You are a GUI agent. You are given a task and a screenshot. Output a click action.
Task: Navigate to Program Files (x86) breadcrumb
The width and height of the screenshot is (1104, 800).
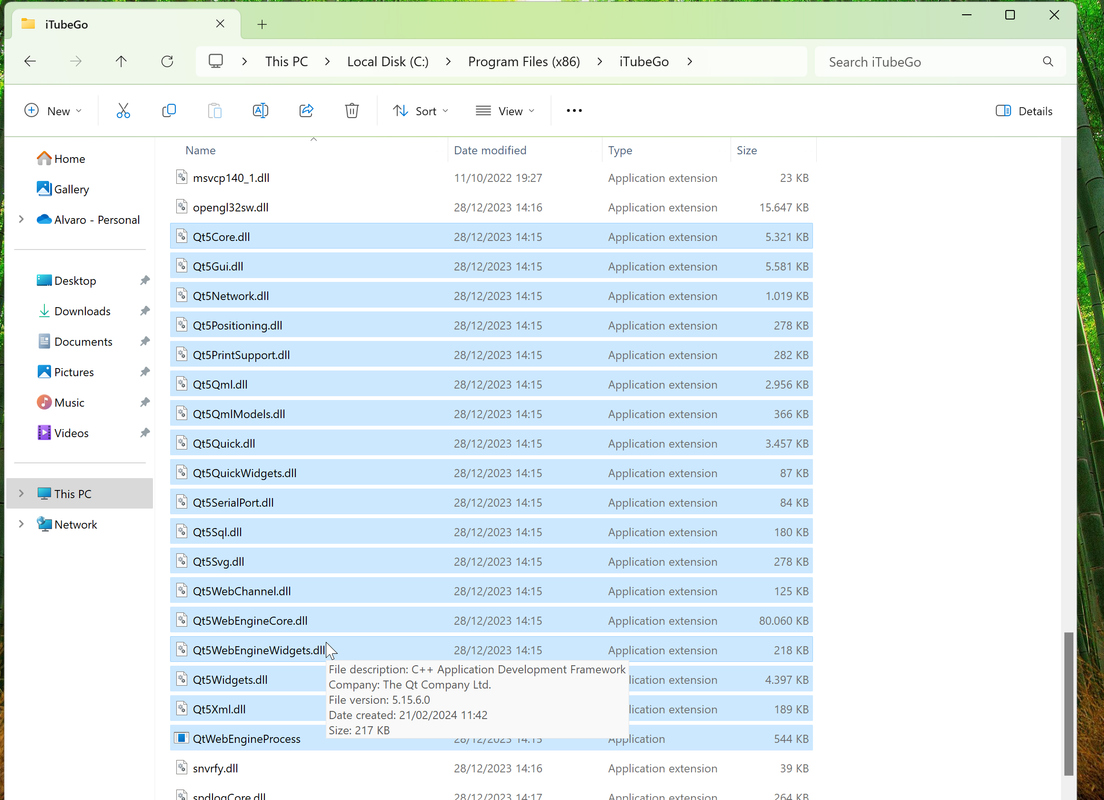[x=524, y=61]
